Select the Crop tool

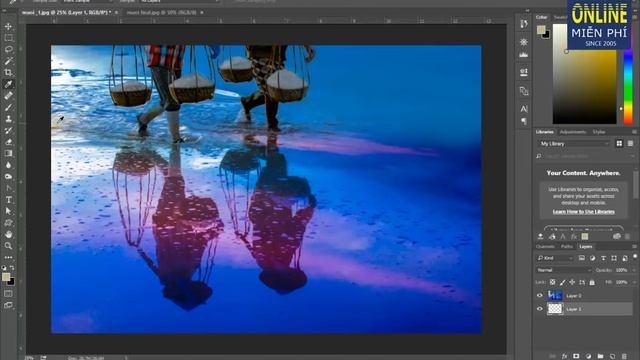point(8,73)
